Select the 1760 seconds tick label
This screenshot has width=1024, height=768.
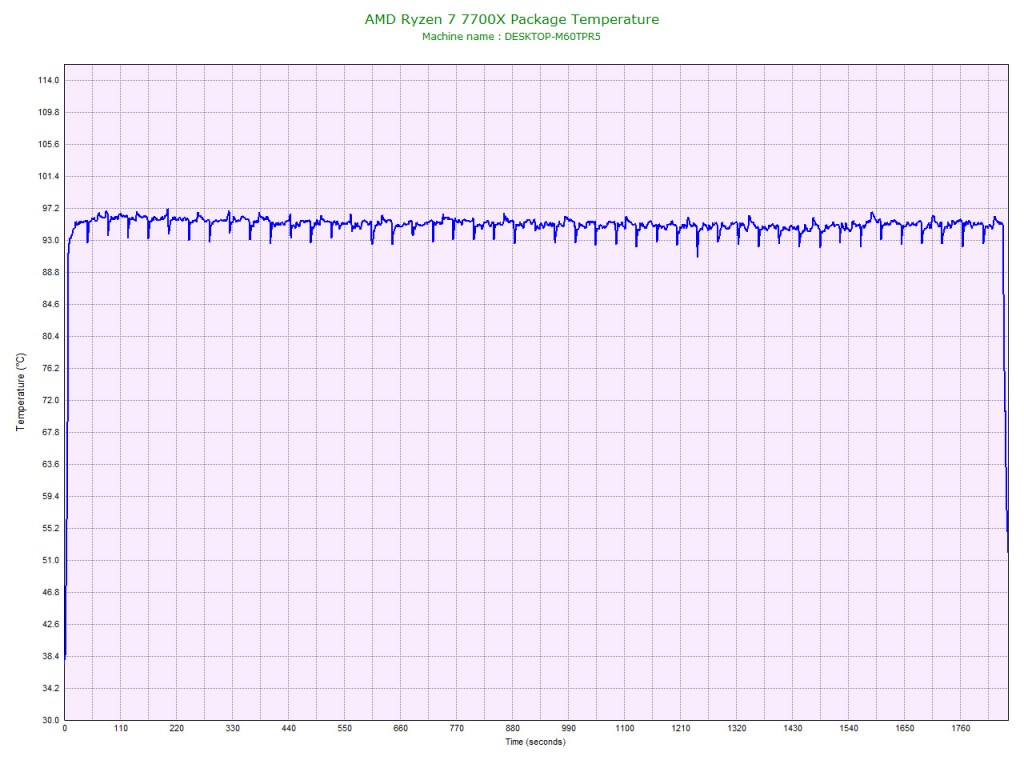coord(960,729)
